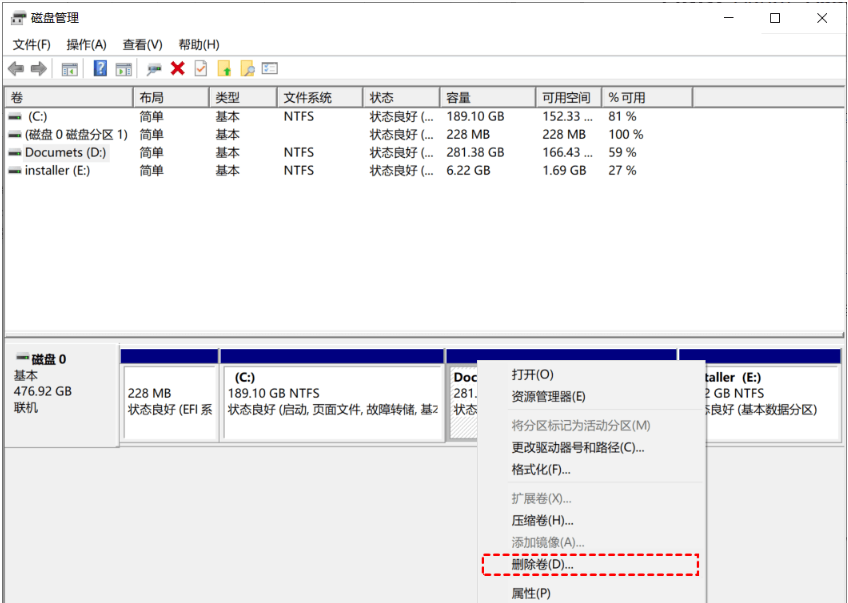Click the 189.10 GB capacity cell

pyautogui.click(x=475, y=116)
